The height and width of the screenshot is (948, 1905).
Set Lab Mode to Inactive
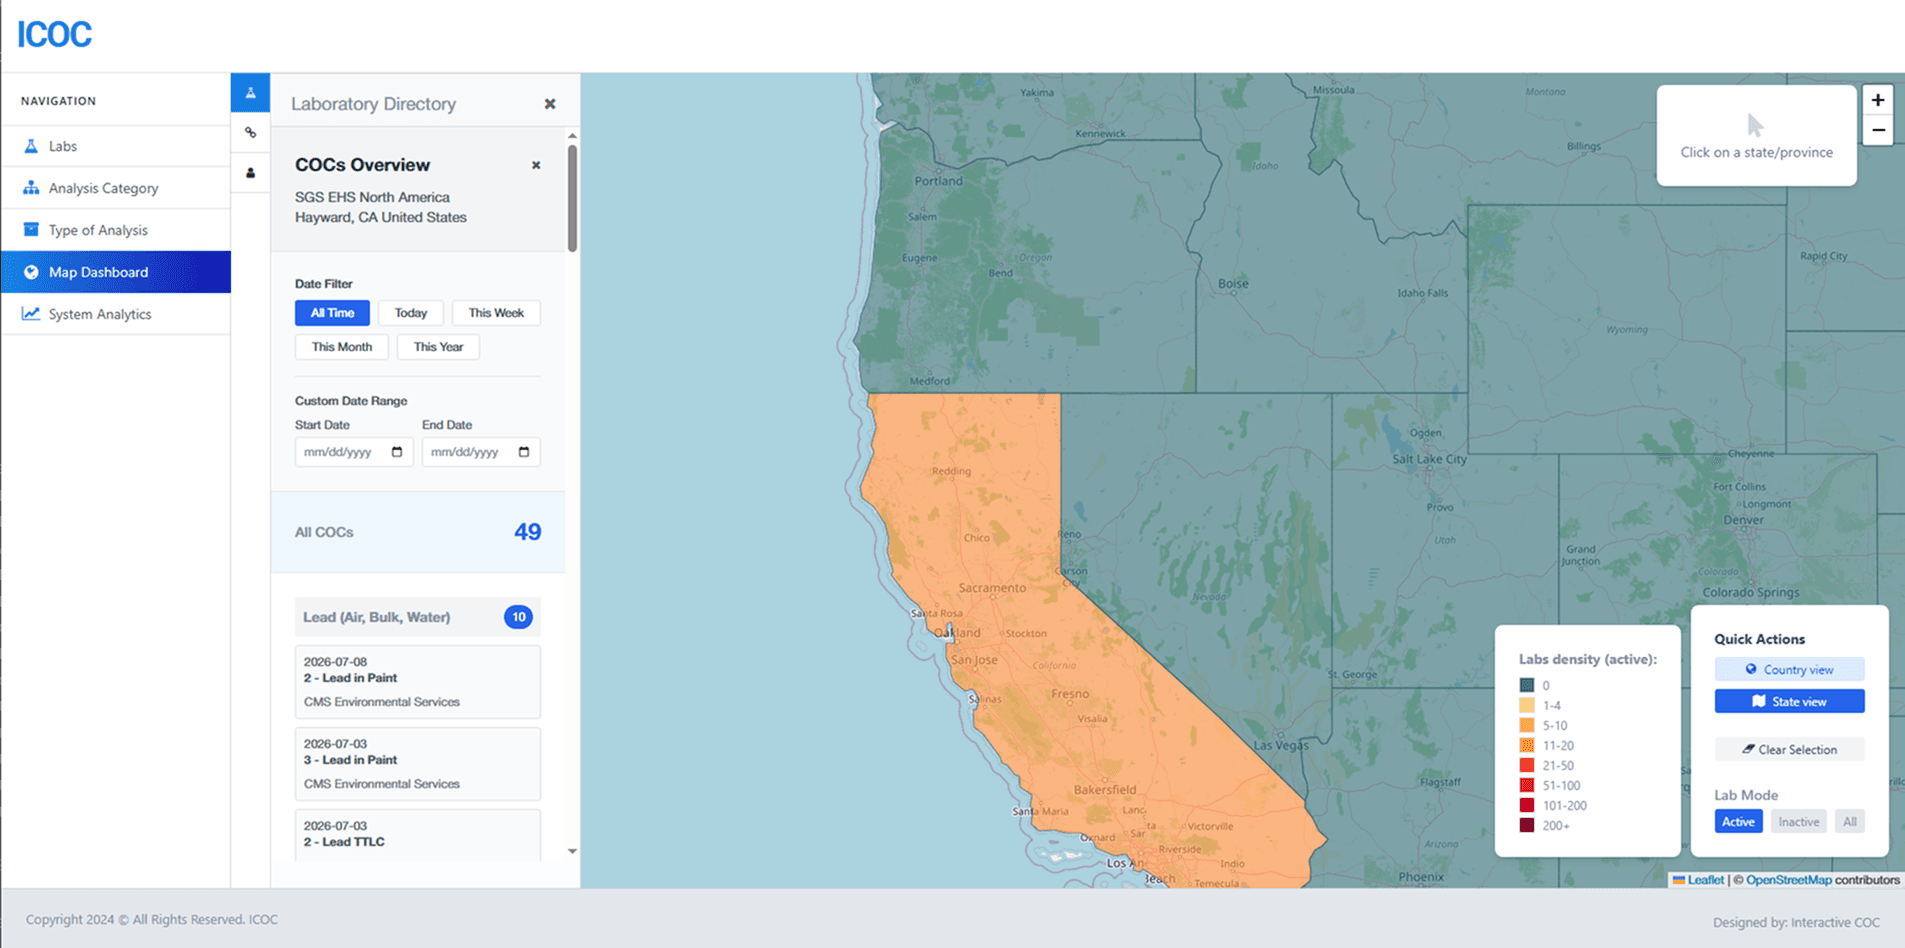coord(1798,821)
